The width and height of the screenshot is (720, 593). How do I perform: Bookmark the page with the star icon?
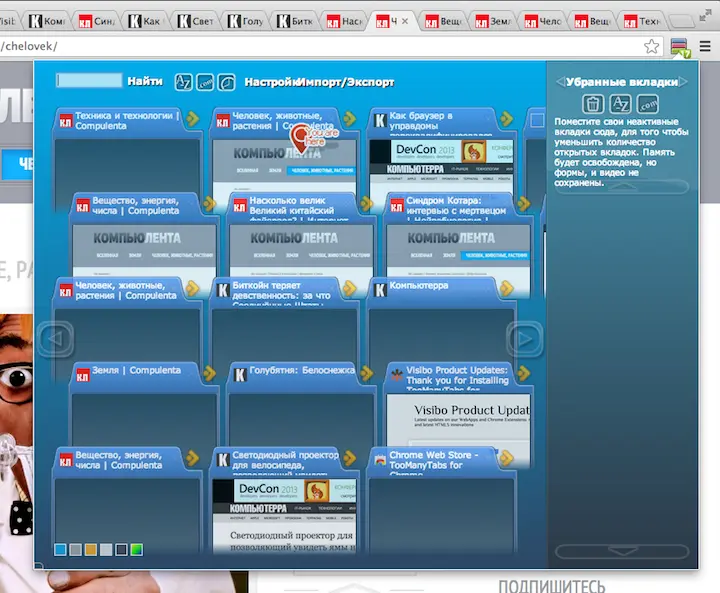point(651,46)
